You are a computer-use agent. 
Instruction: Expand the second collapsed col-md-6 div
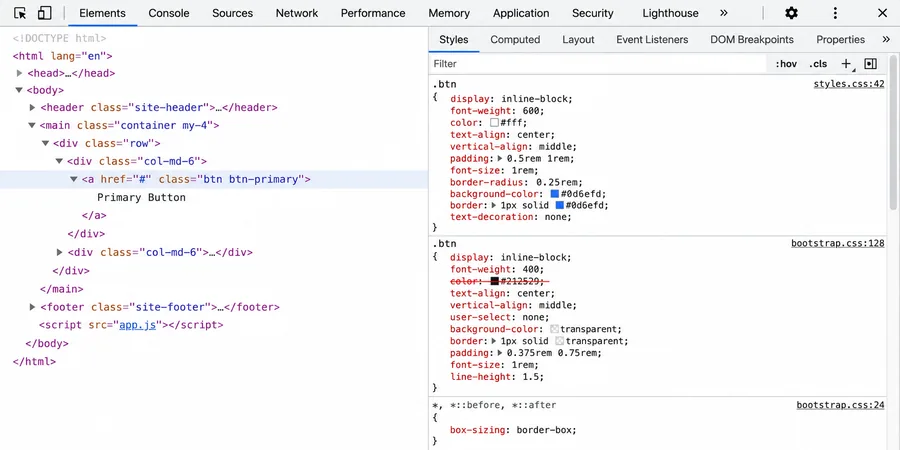[x=60, y=252]
